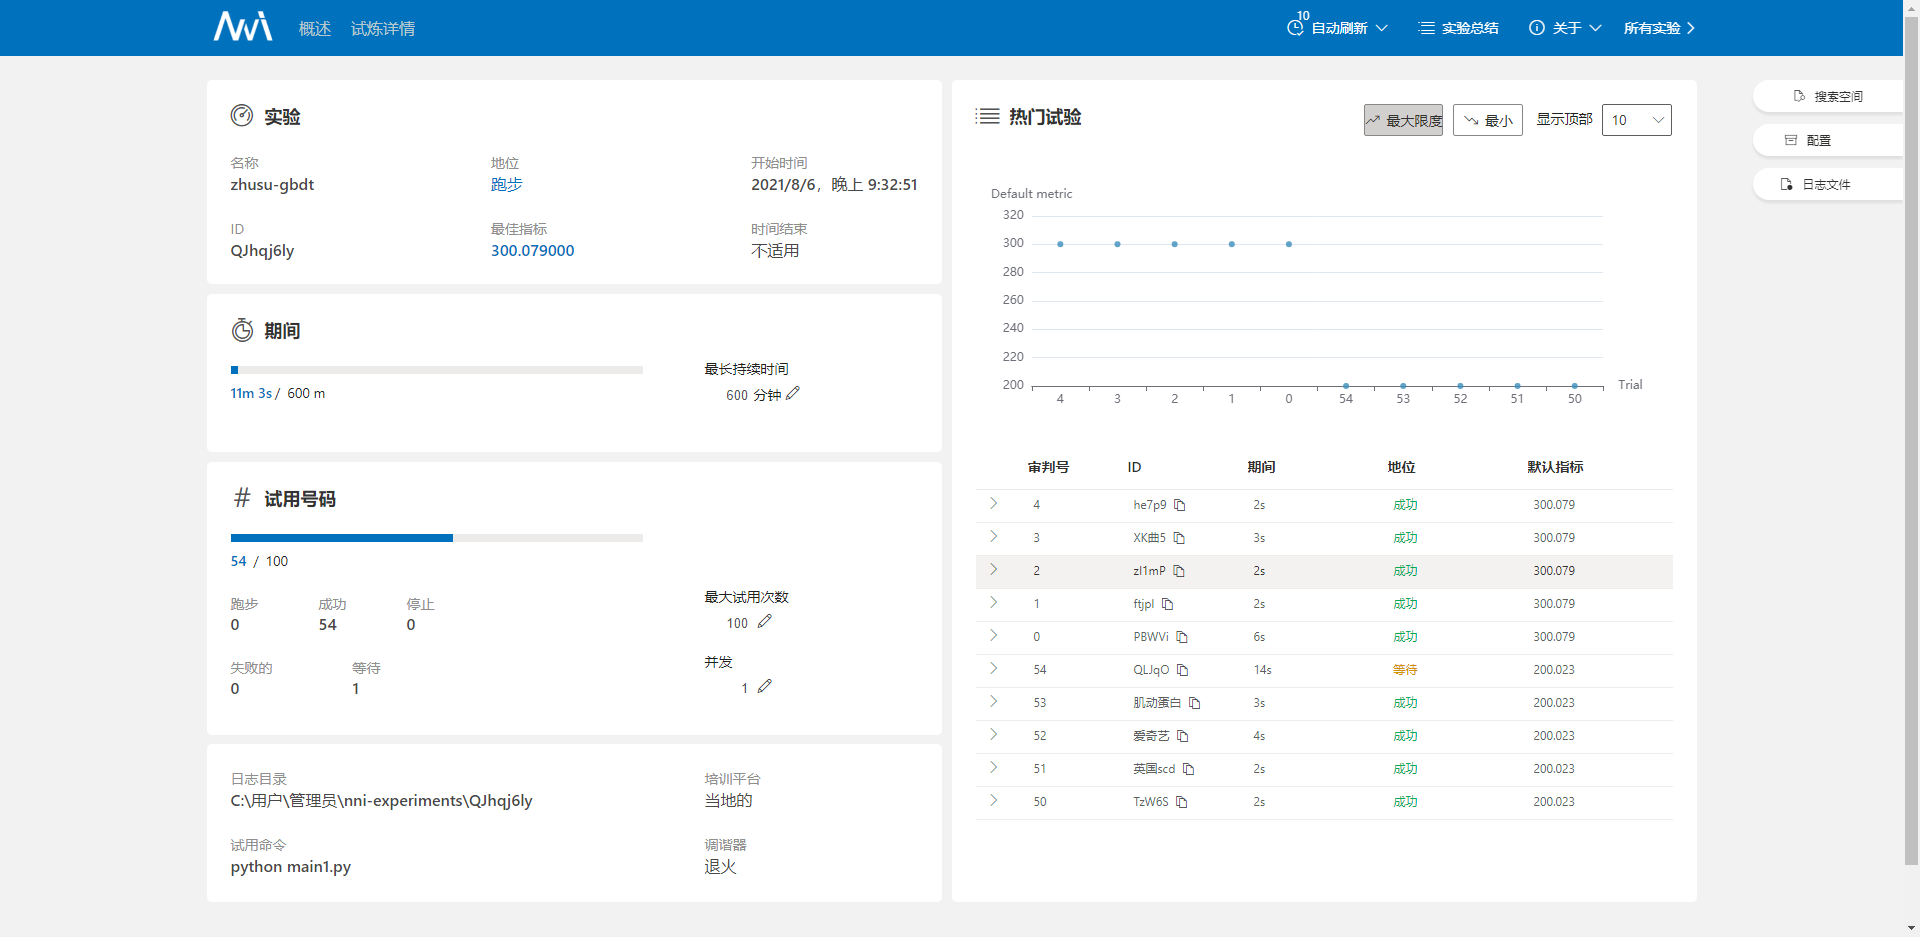Copy trial ID TzW6S
Screen dimensions: 1920x937
1182,802
